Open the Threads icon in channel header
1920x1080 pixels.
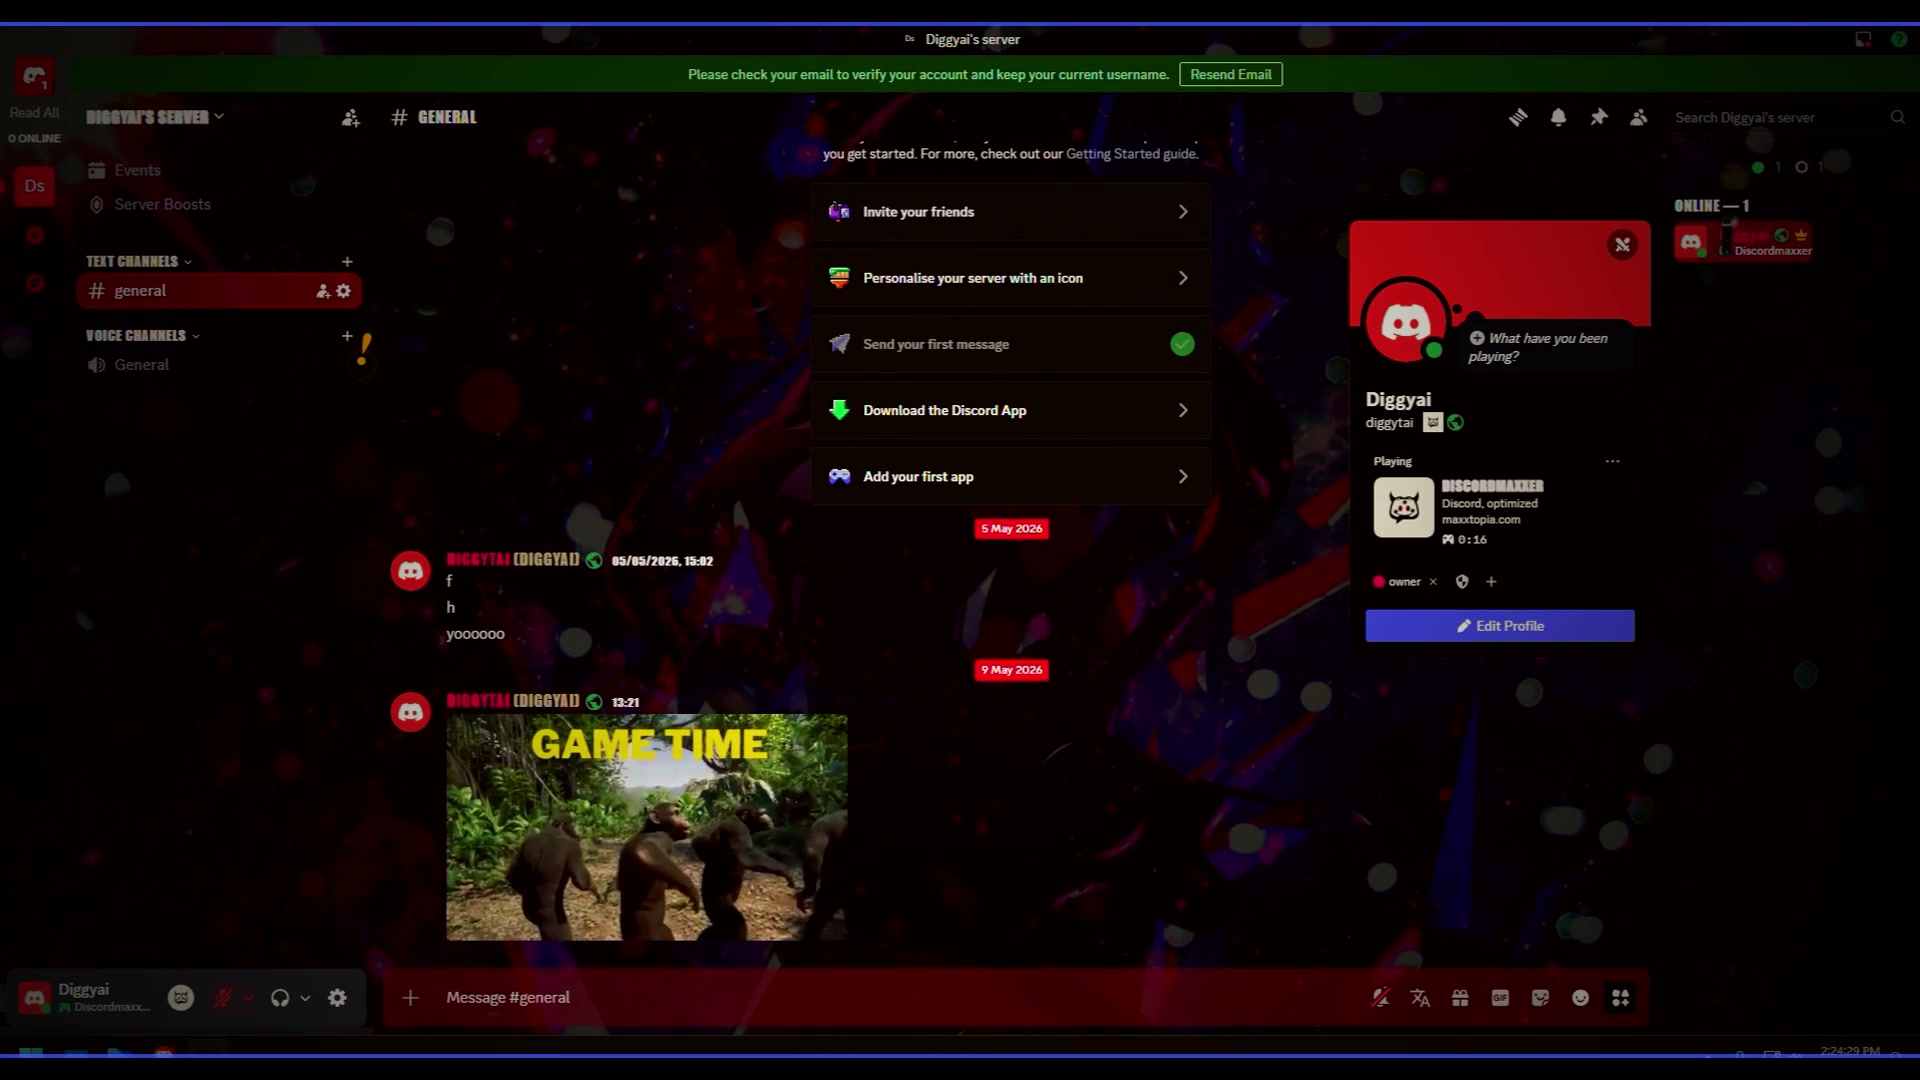[x=1518, y=118]
